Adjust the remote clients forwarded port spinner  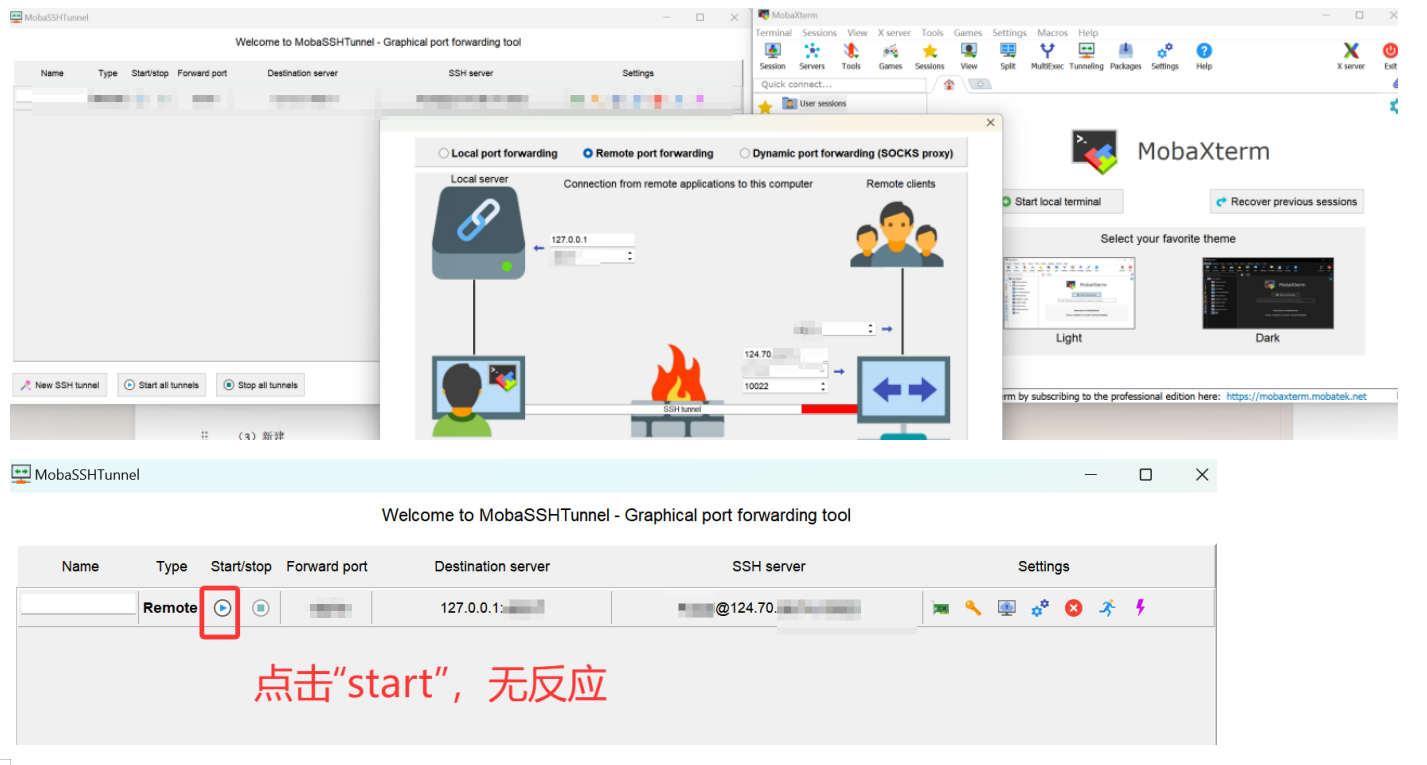click(871, 328)
